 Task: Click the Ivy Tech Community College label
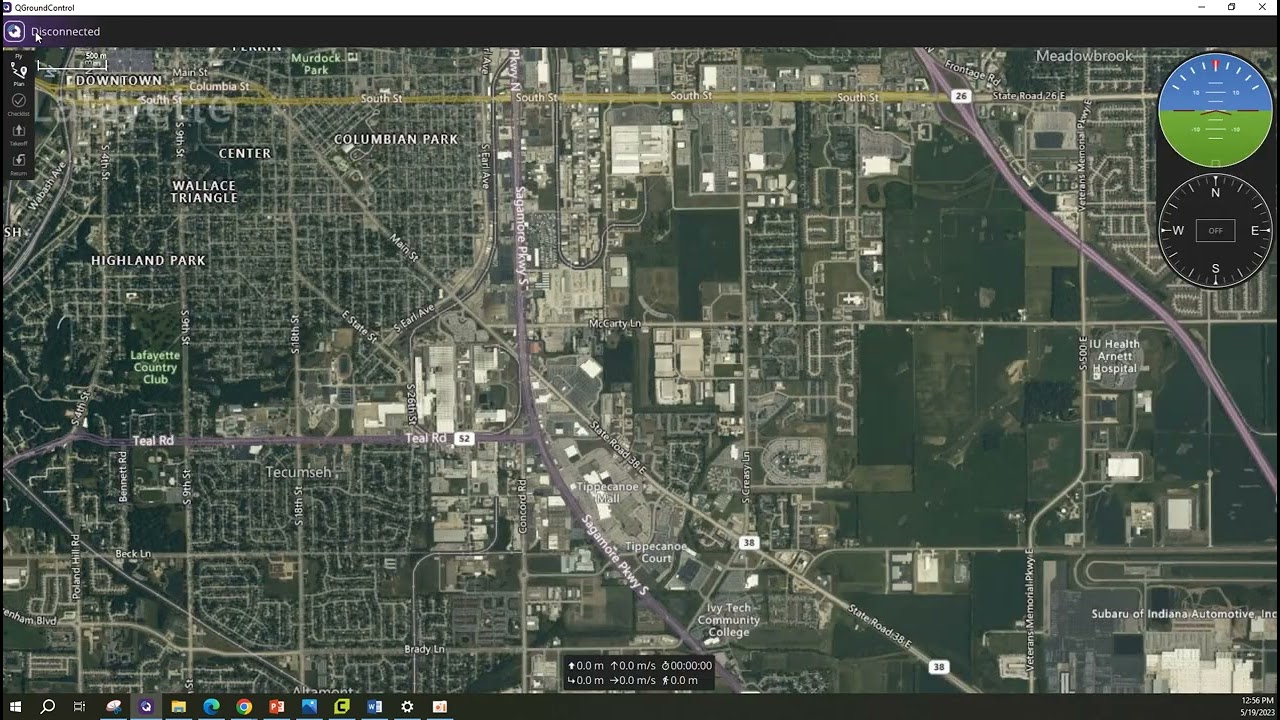(729, 619)
